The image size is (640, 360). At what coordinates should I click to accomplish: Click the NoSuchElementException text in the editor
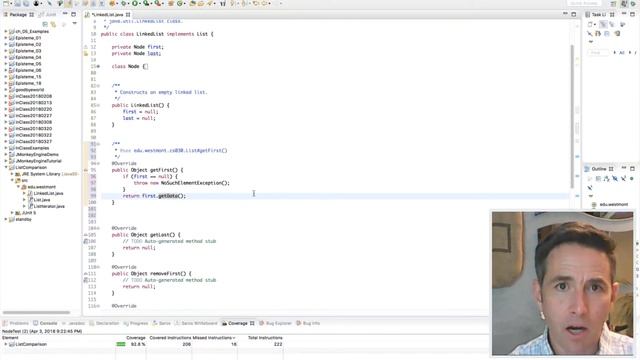[194, 183]
